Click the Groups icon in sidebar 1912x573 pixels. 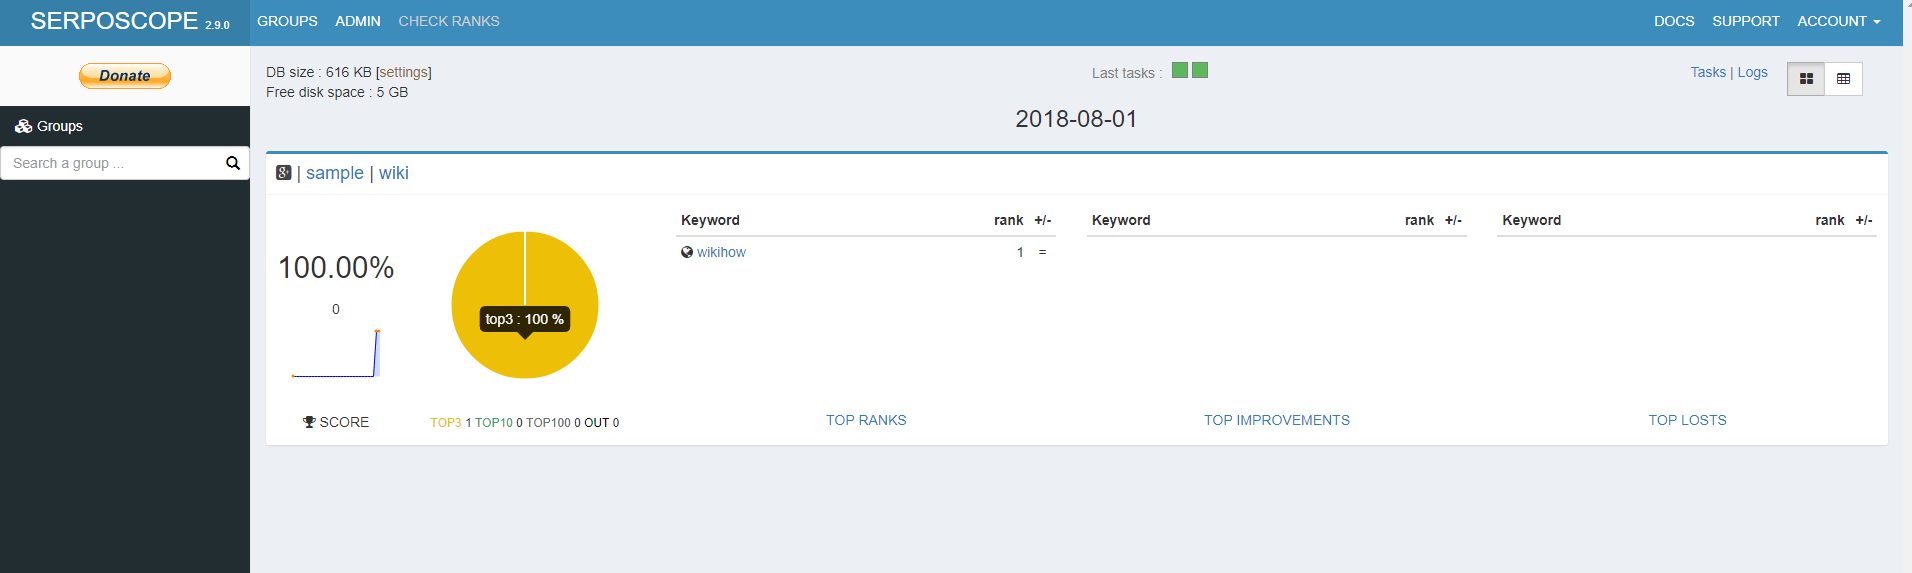pyautogui.click(x=23, y=126)
